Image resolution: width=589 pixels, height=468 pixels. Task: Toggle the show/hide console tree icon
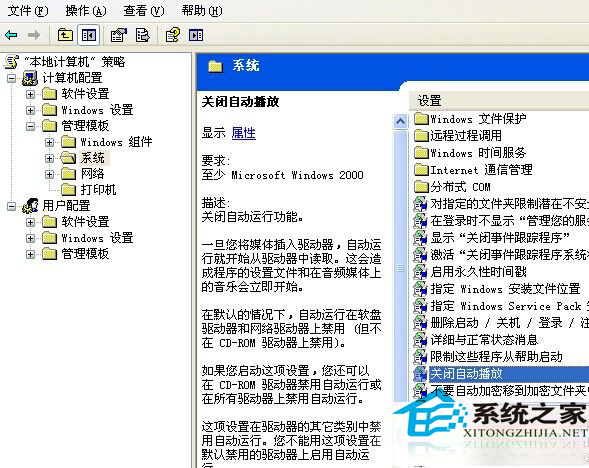point(89,35)
